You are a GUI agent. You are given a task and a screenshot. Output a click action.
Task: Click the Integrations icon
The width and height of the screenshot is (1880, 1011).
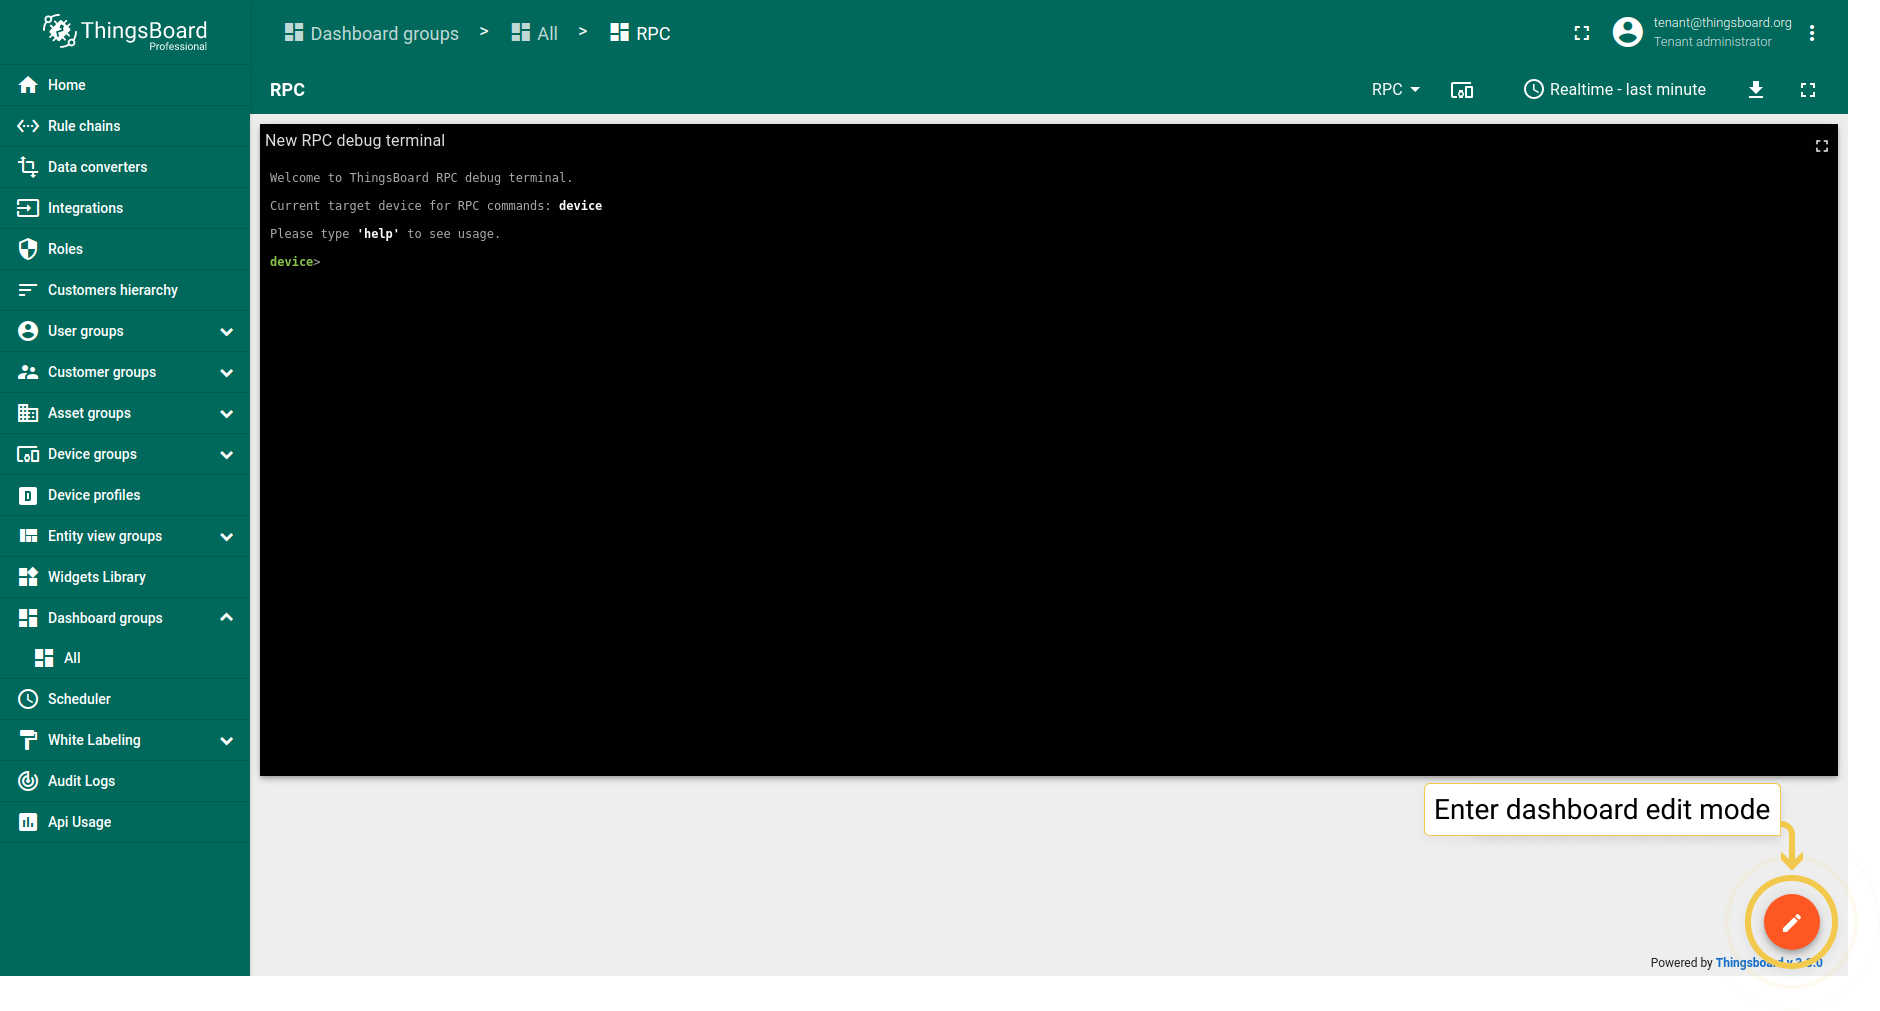point(28,208)
